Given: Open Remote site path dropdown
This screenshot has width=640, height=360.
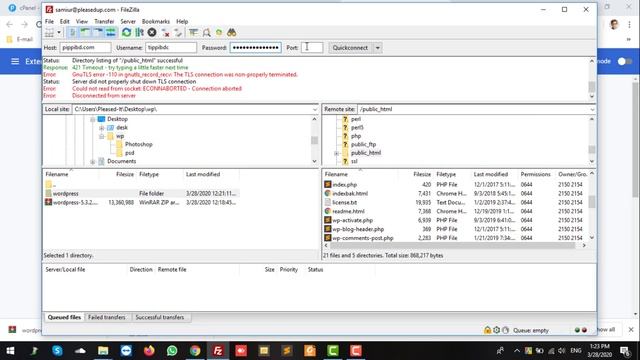Looking at the screenshot, I should click(592, 109).
